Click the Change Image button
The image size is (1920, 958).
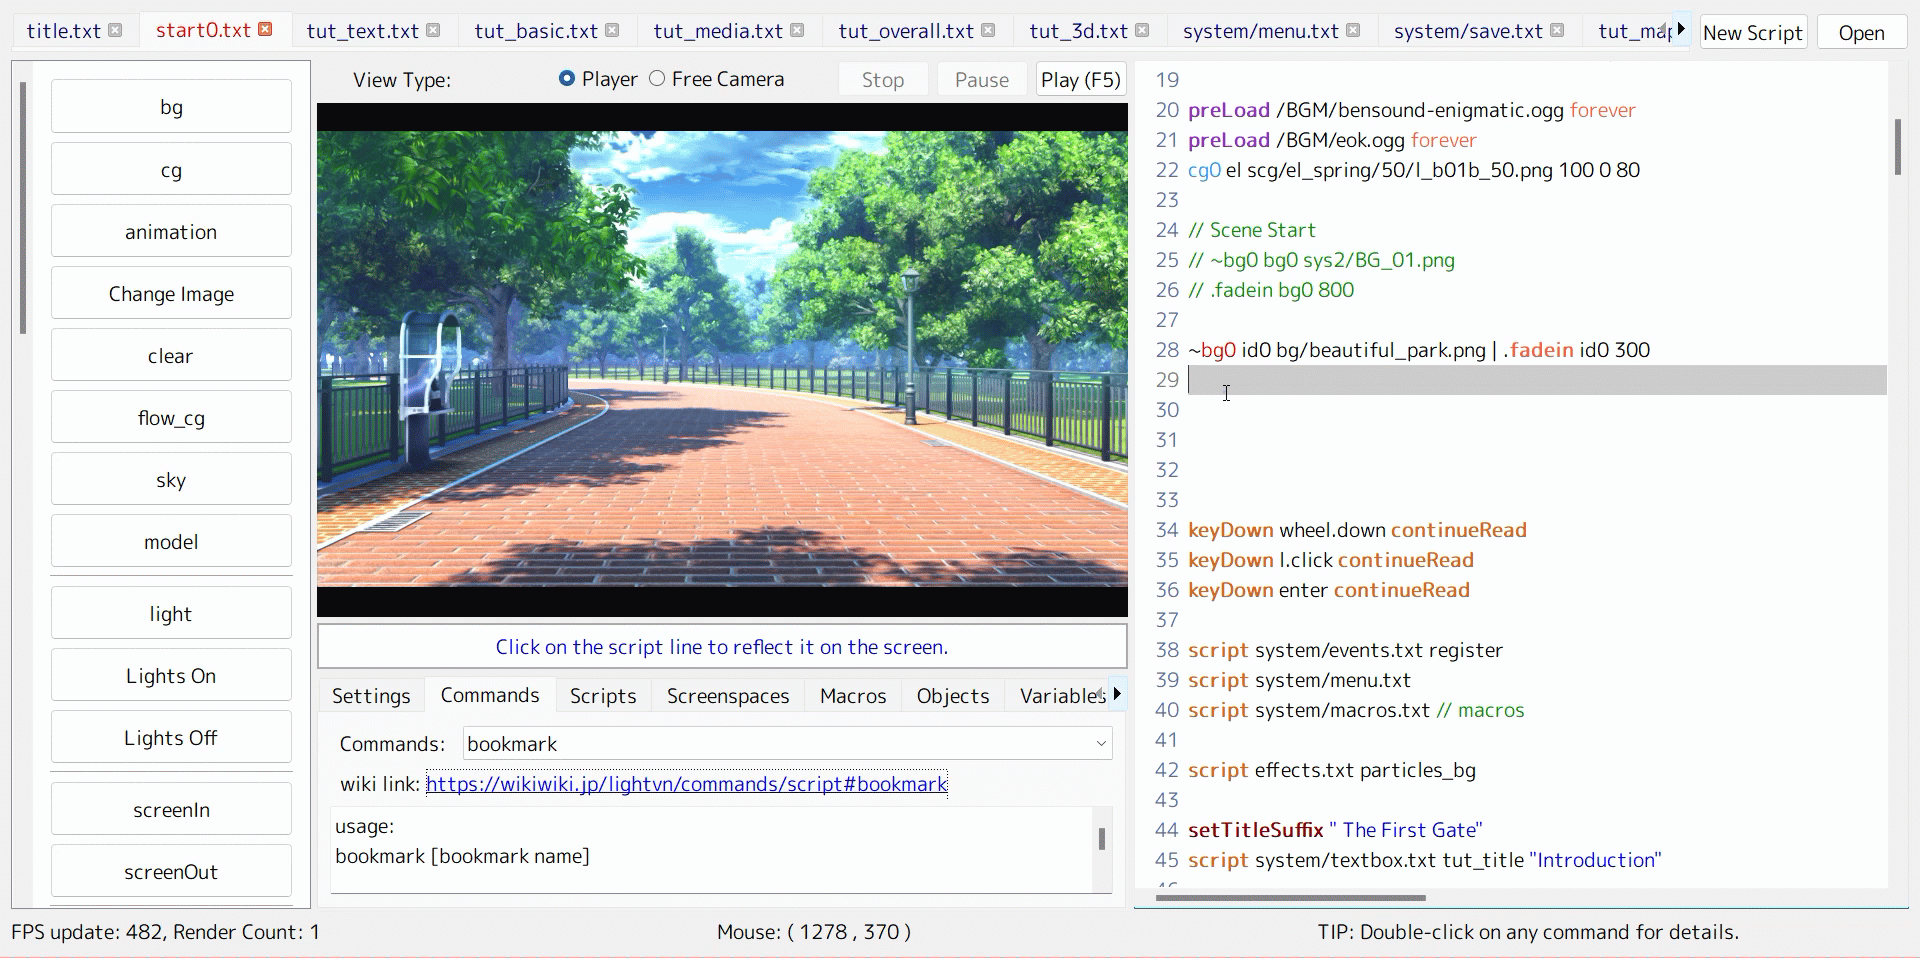[171, 293]
